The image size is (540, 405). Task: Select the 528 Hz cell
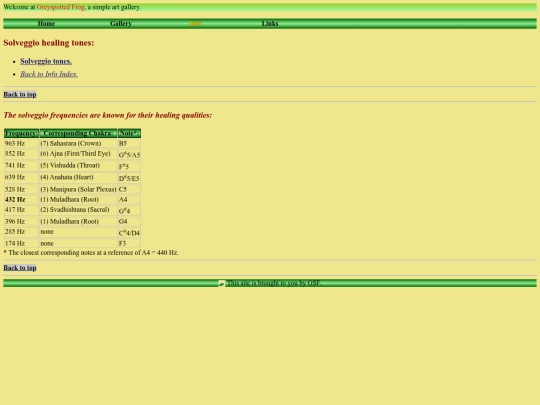[x=21, y=189]
